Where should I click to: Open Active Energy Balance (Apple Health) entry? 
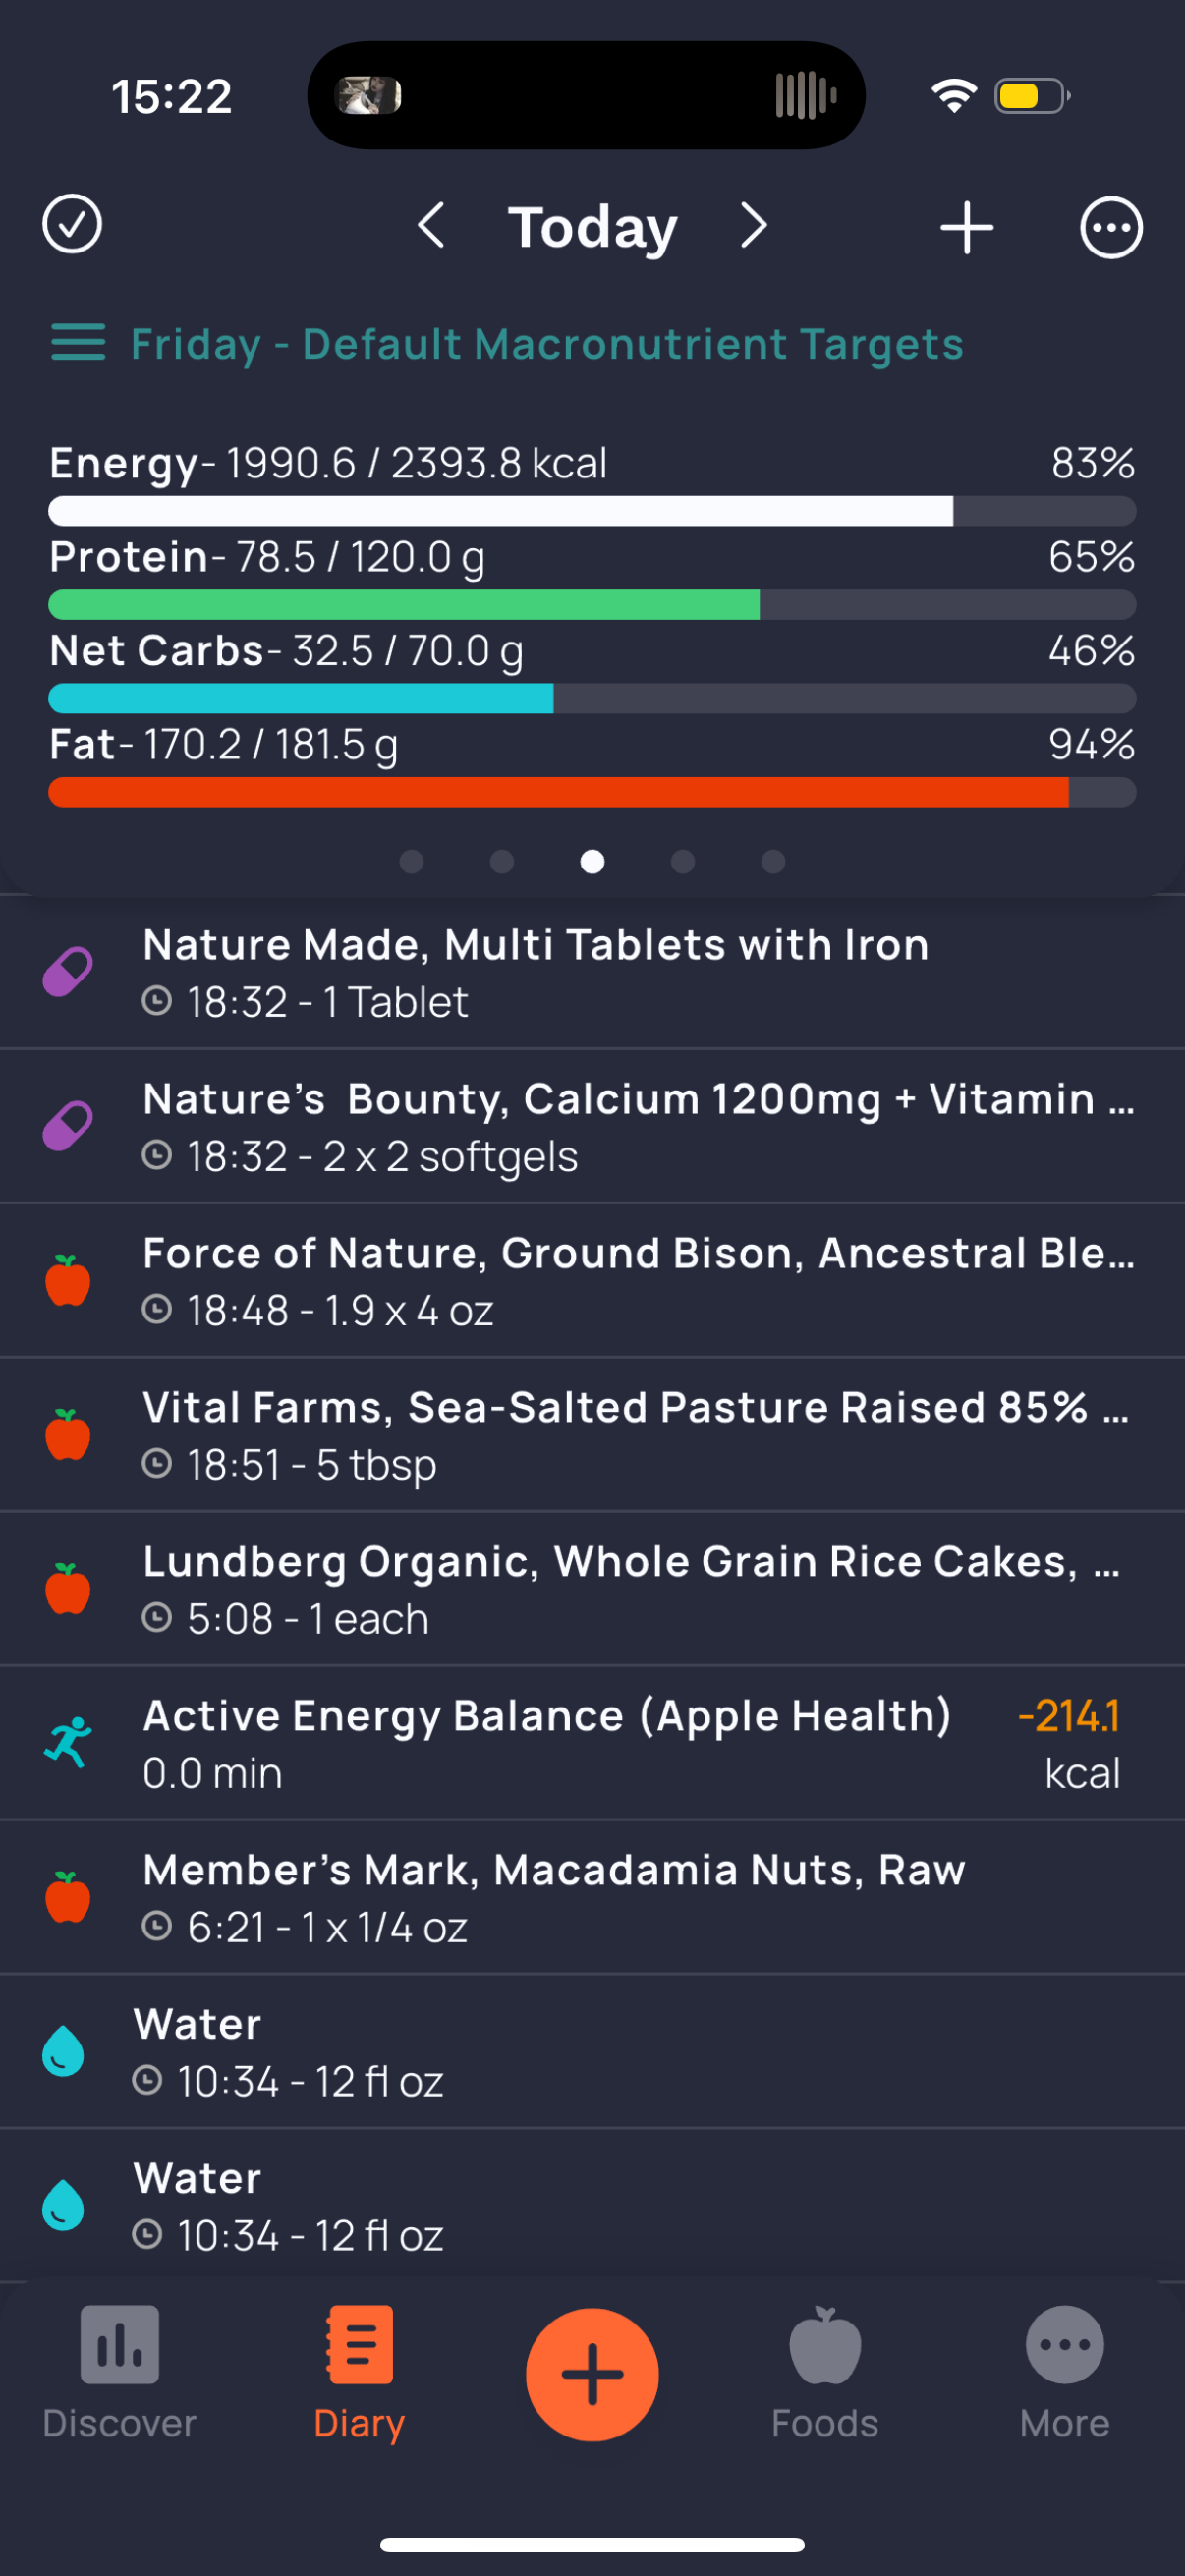pyautogui.click(x=592, y=1743)
